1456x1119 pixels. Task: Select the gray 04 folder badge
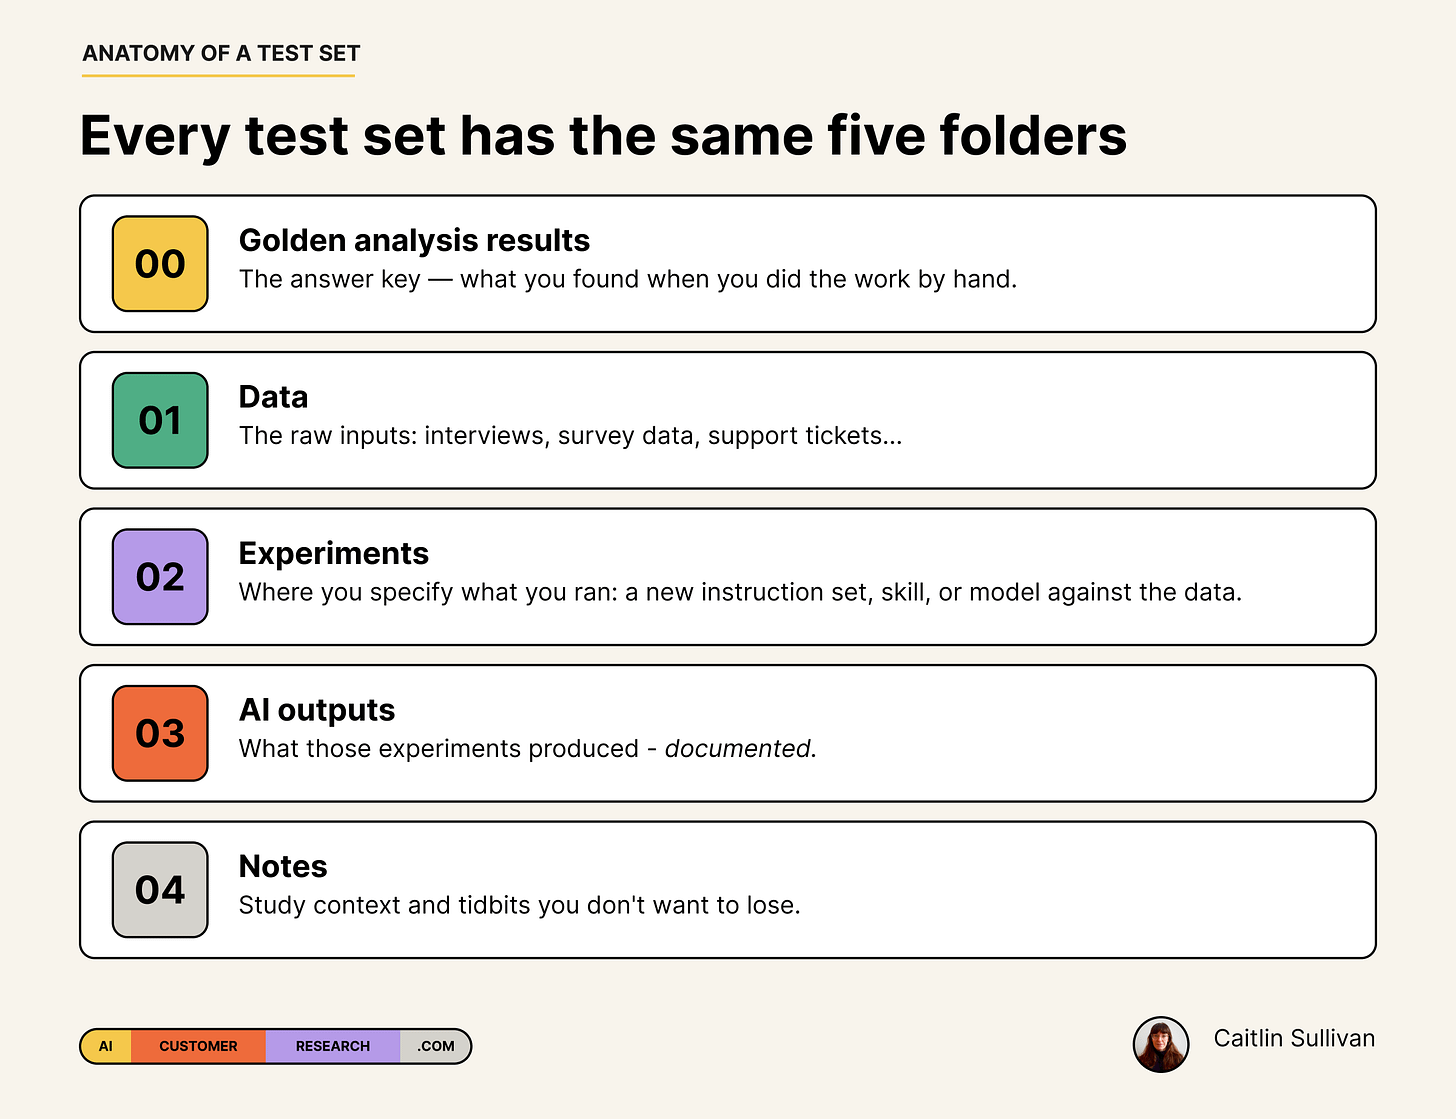point(160,890)
